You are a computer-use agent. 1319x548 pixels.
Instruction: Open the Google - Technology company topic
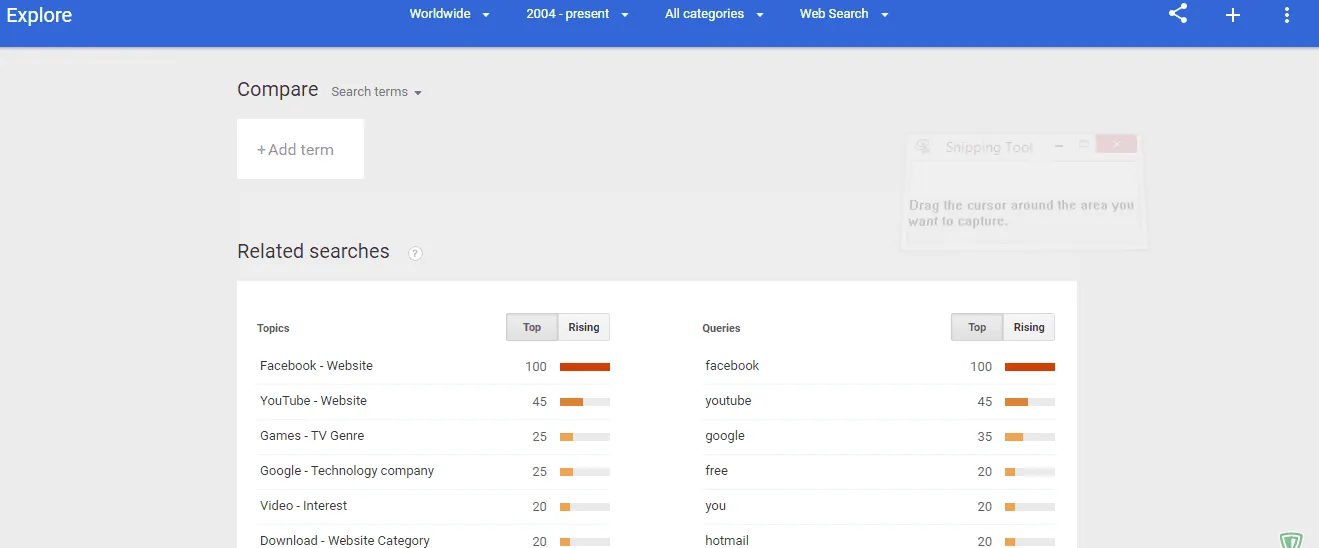point(347,471)
